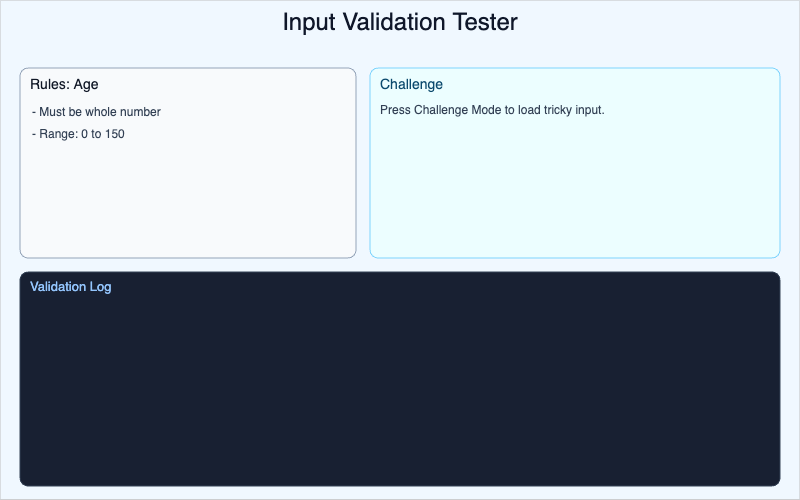Image resolution: width=800 pixels, height=500 pixels.
Task: Click the "Must be whole number" rule
Action: pyautogui.click(x=99, y=112)
